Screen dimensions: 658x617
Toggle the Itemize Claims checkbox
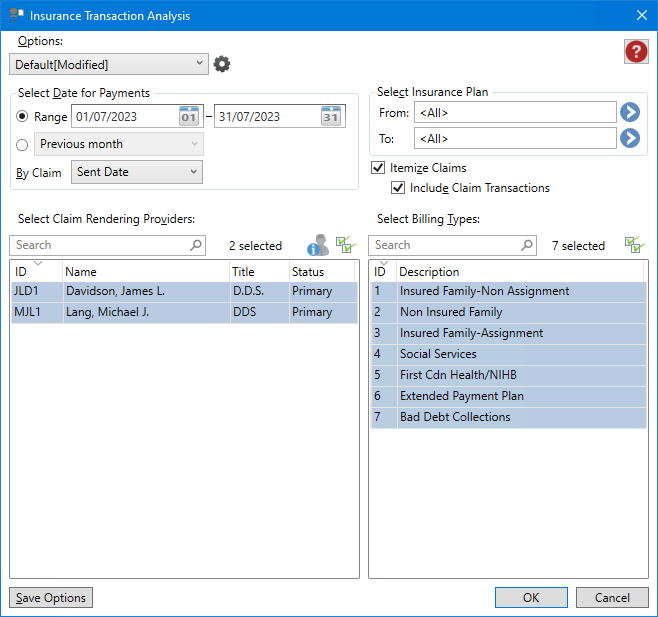(378, 168)
